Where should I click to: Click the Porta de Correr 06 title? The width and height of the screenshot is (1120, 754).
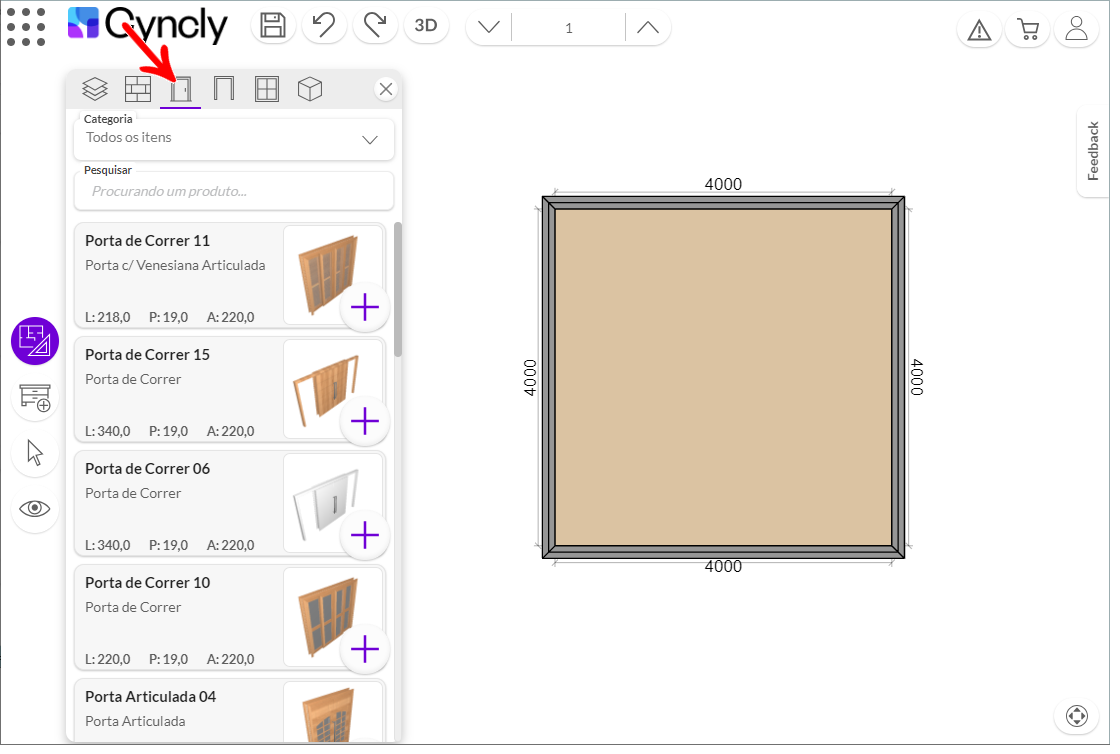click(x=147, y=469)
